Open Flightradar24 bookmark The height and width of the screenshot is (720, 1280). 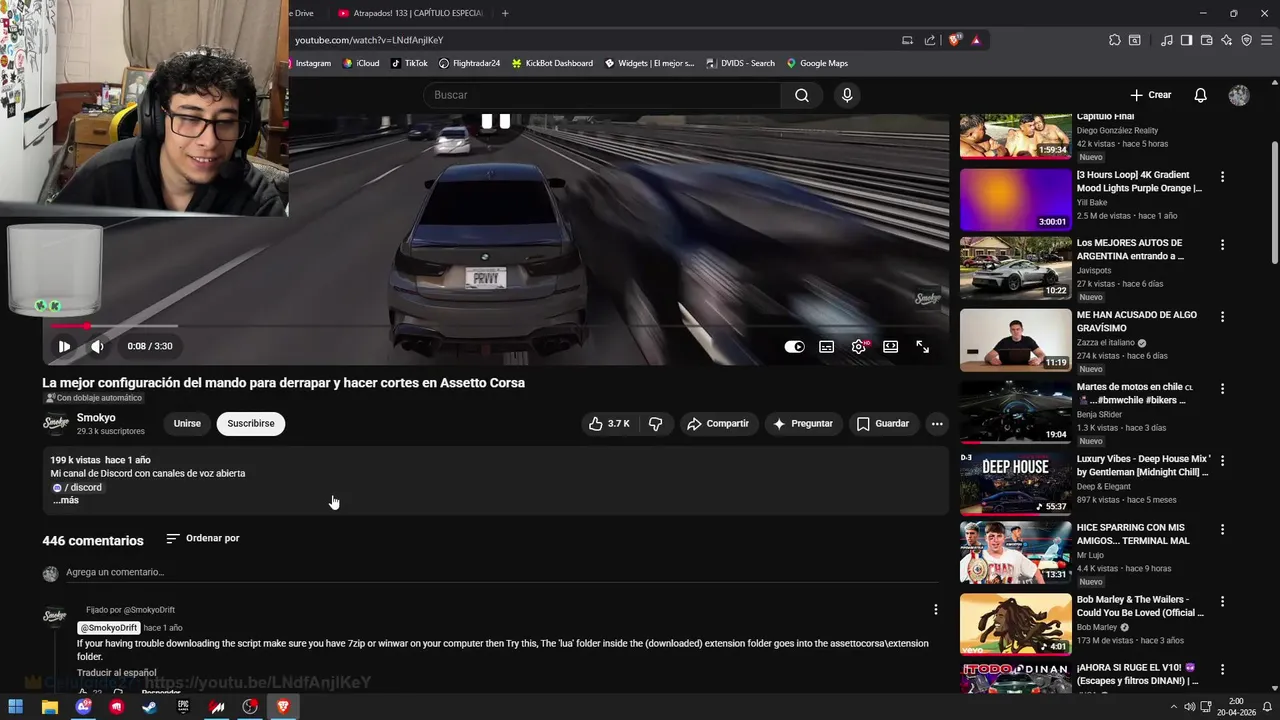pyautogui.click(x=469, y=63)
